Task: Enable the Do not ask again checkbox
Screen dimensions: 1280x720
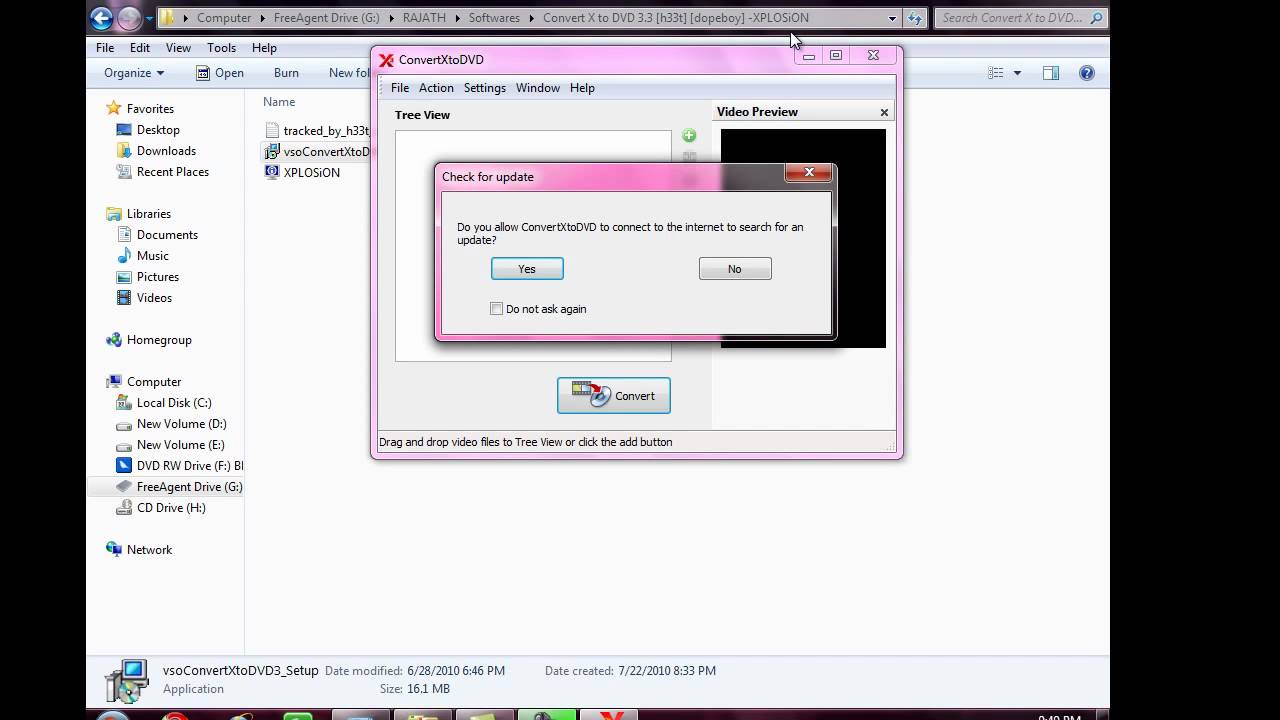Action: pyautogui.click(x=496, y=309)
